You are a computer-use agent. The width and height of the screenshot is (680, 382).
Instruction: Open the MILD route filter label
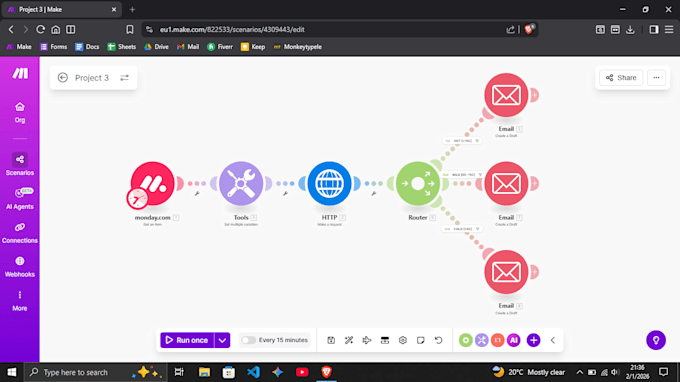click(x=462, y=175)
